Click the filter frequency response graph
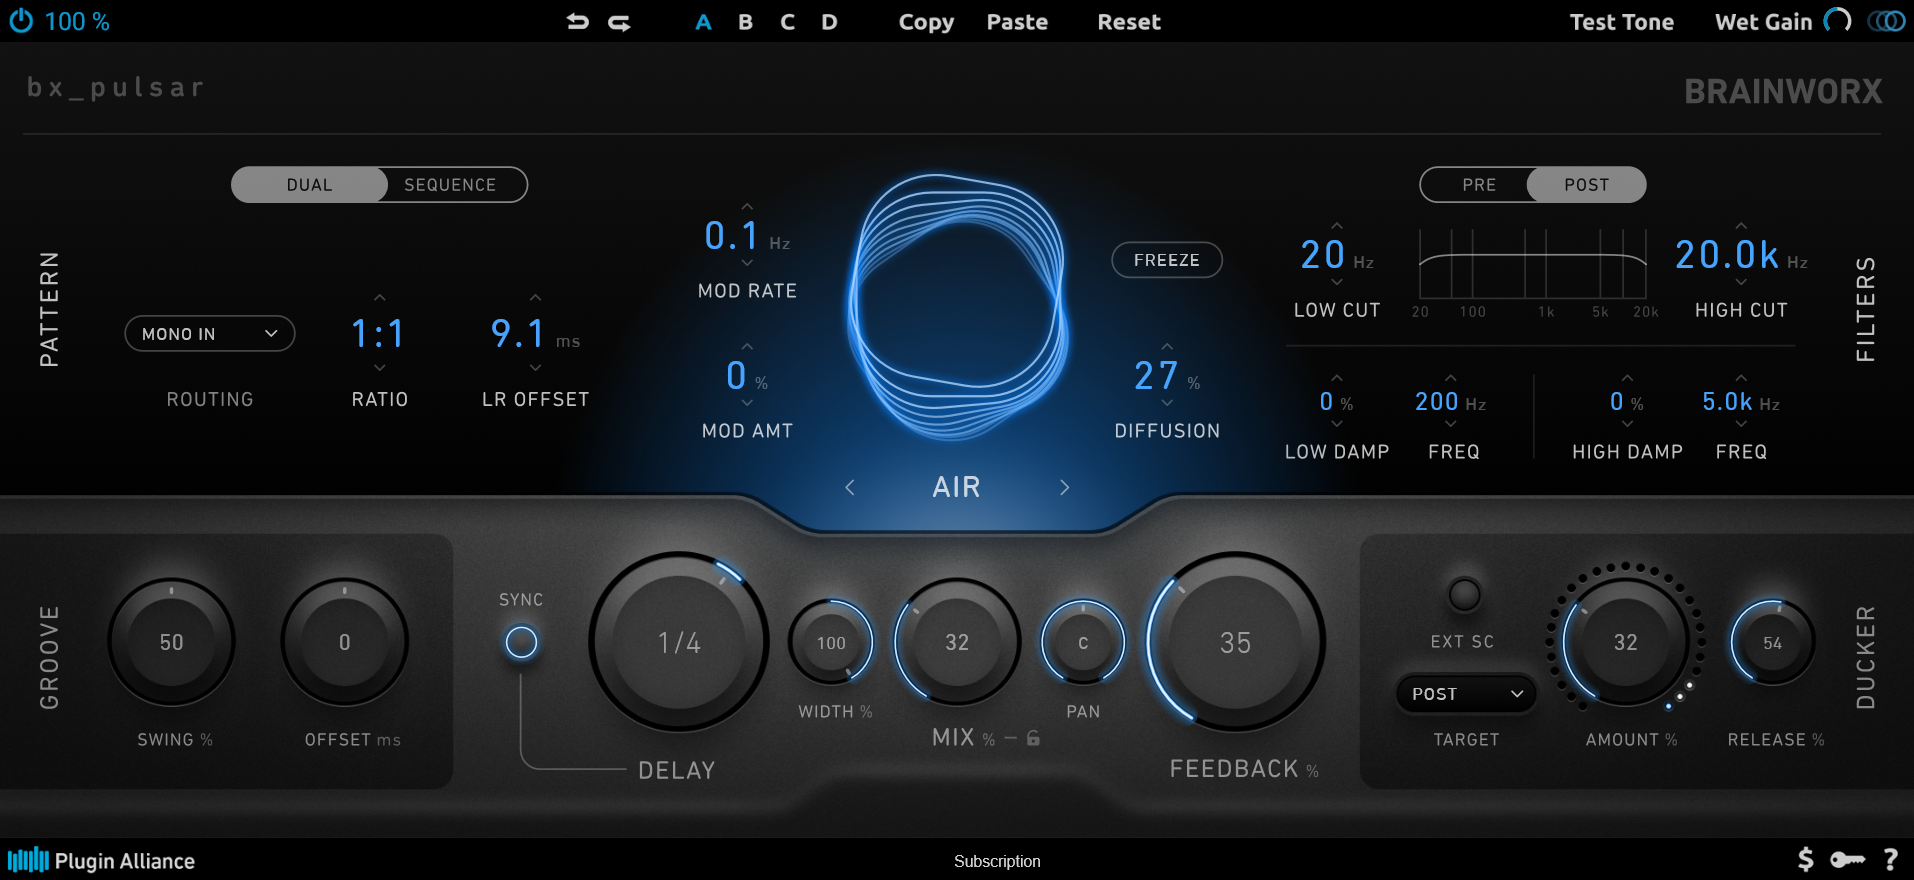The width and height of the screenshot is (1914, 880). click(1533, 264)
